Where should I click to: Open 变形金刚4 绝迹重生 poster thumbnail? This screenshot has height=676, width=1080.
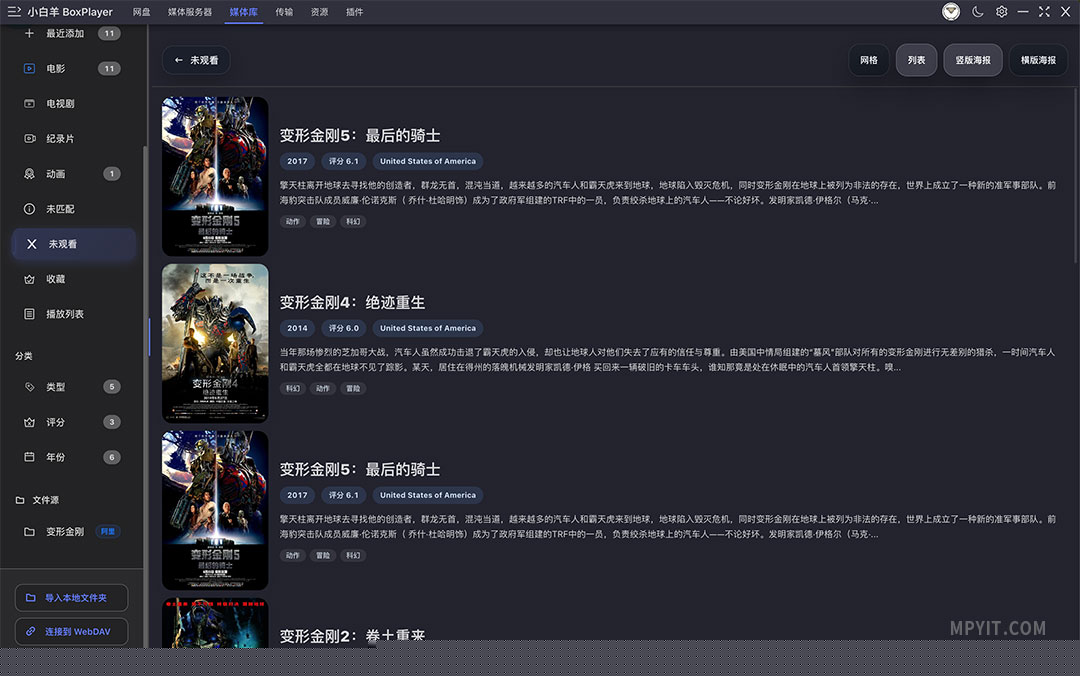215,342
